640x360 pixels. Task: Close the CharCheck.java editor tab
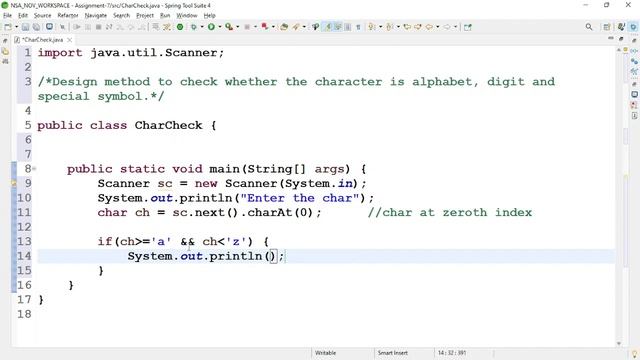coord(70,40)
